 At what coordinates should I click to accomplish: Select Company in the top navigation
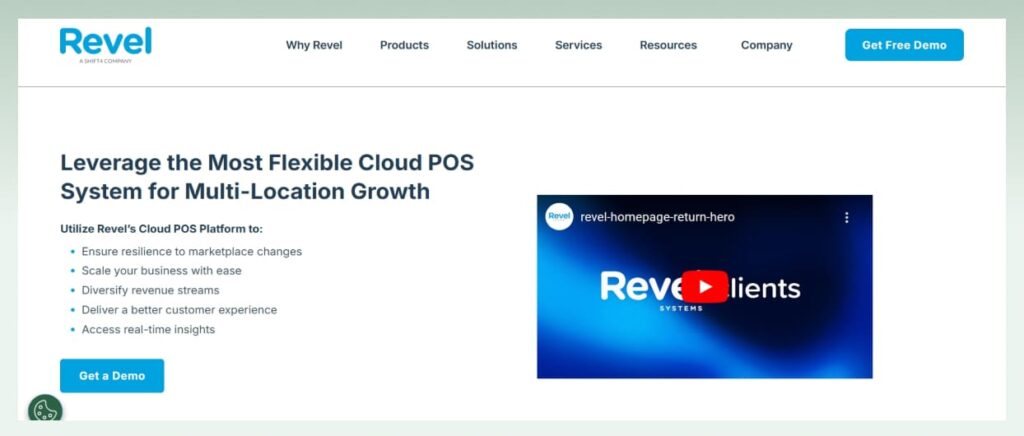pyautogui.click(x=766, y=45)
